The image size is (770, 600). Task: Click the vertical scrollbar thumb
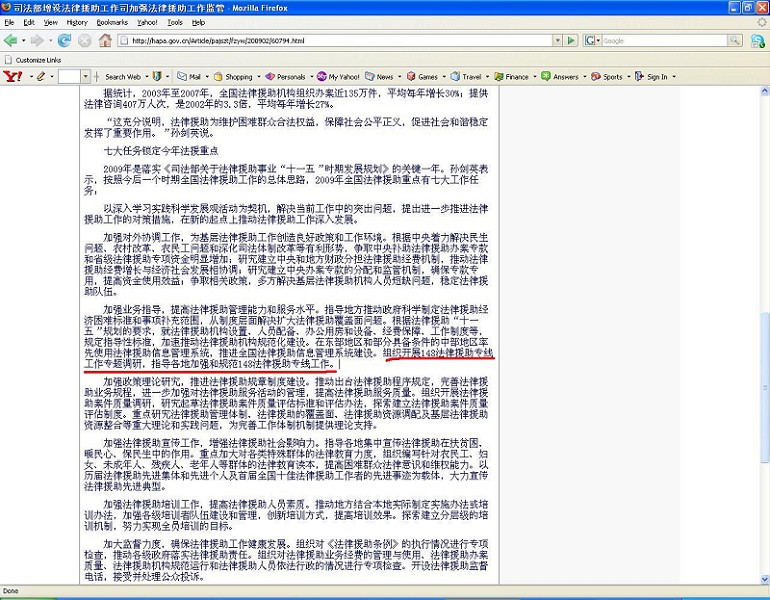pyautogui.click(x=765, y=388)
